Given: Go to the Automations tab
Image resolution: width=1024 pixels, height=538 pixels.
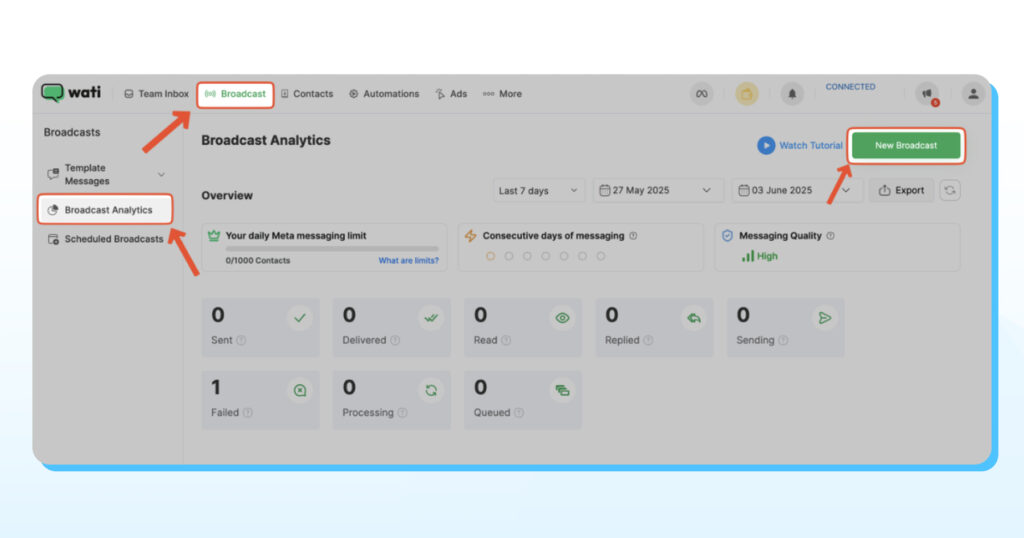Looking at the screenshot, I should [384, 94].
